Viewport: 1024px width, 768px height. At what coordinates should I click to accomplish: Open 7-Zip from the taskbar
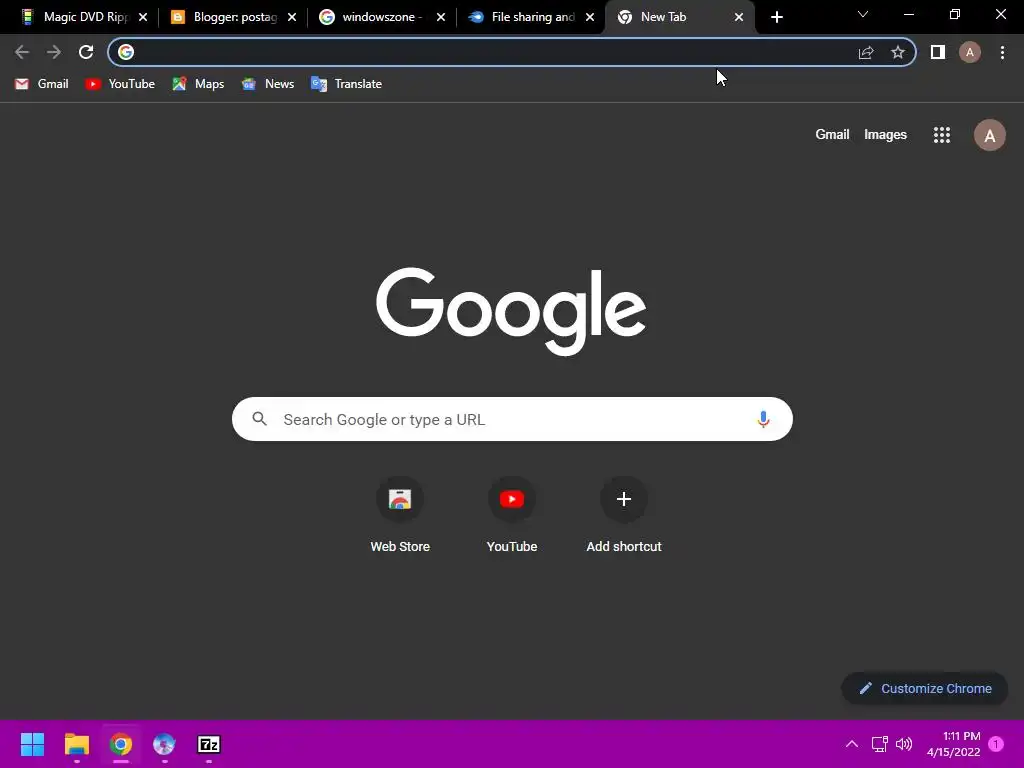[x=209, y=744]
